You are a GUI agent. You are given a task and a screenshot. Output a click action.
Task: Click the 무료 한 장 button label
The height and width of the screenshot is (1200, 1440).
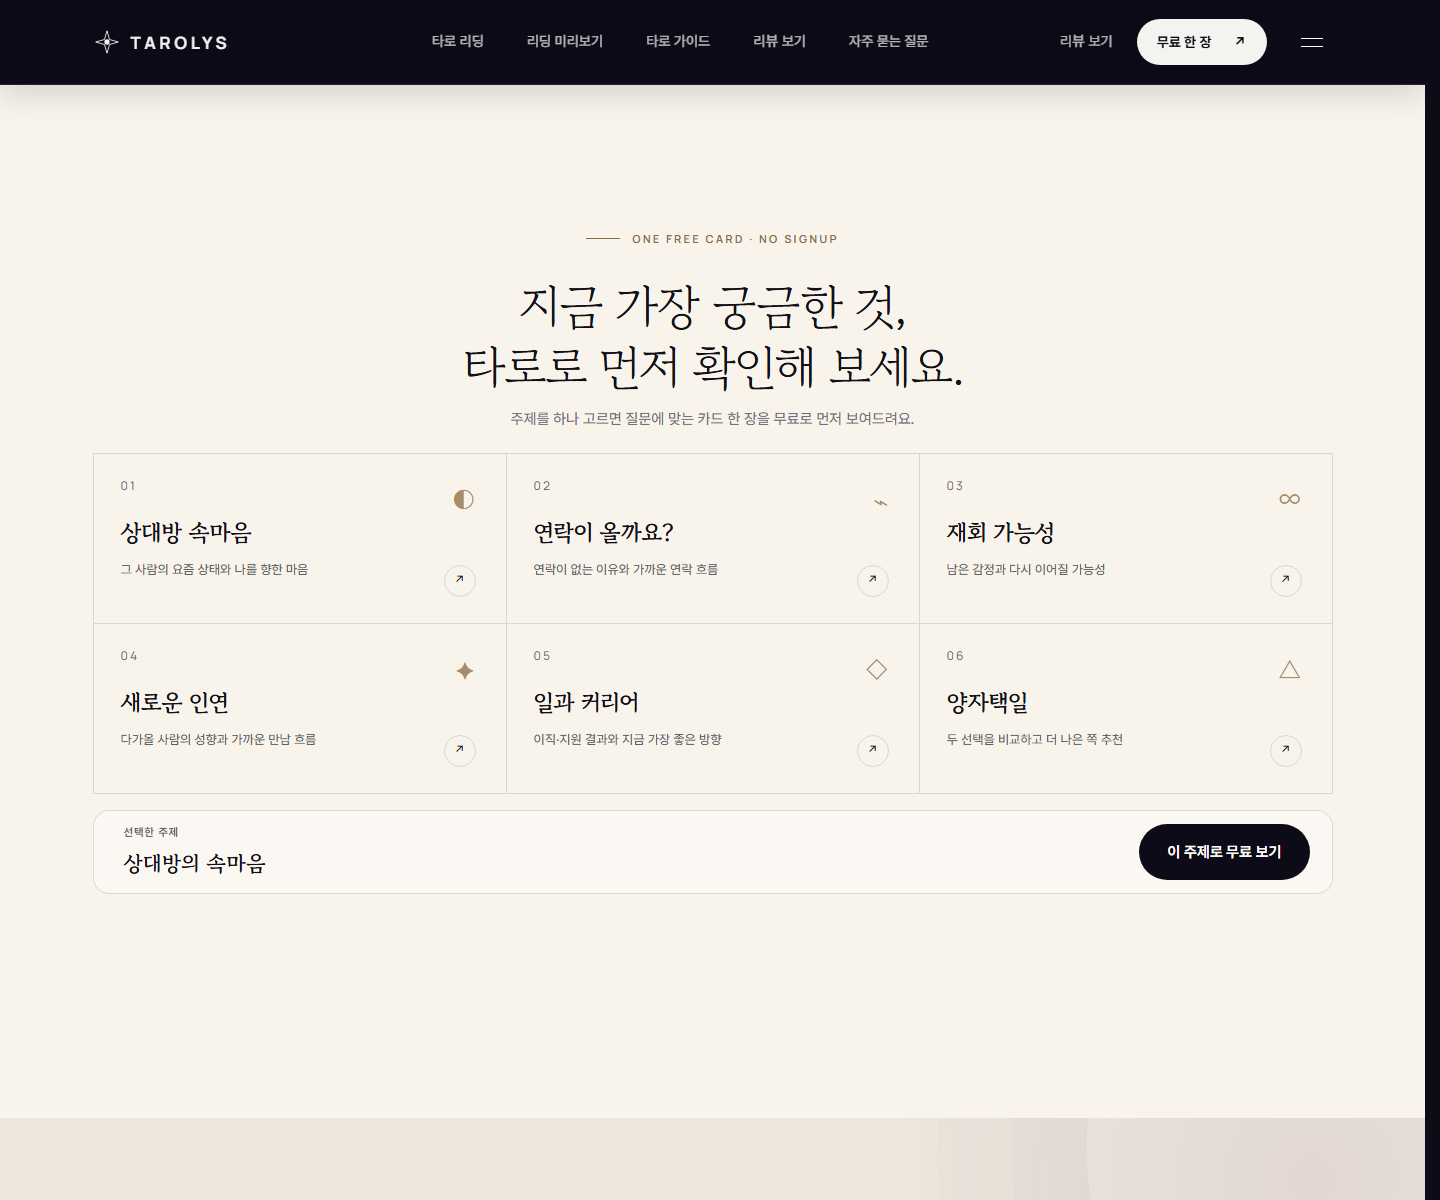coord(1184,42)
